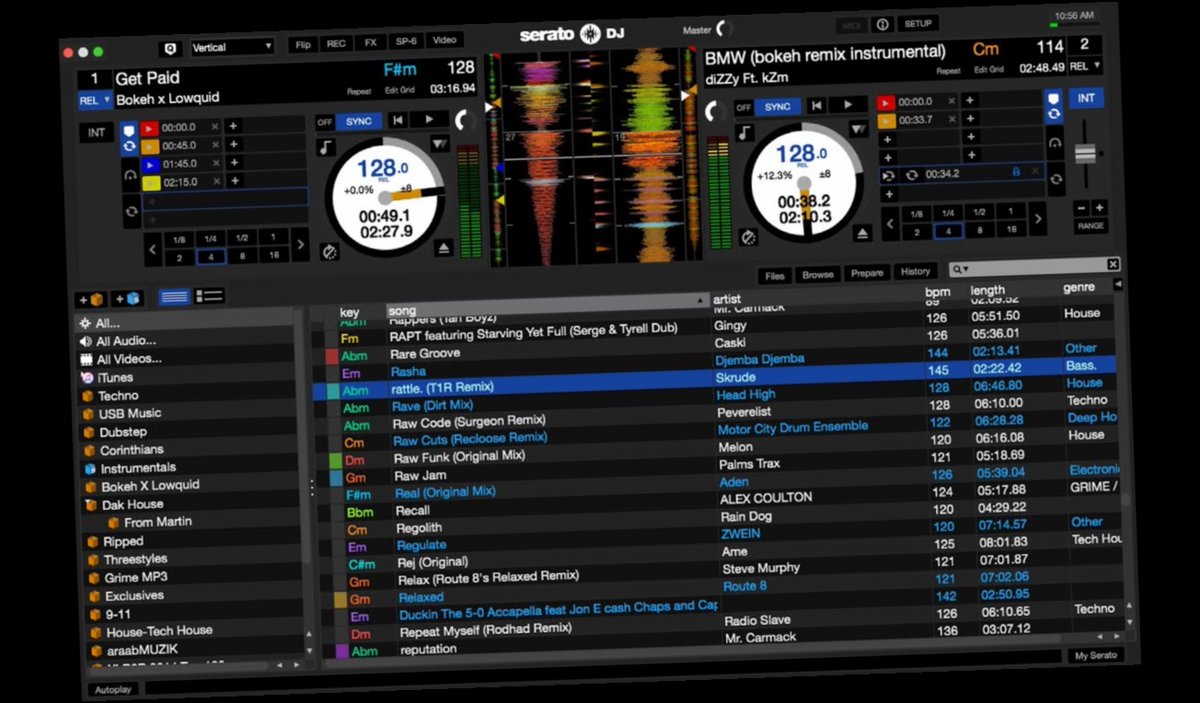Click deck 1 keylock musical note icon

click(326, 147)
